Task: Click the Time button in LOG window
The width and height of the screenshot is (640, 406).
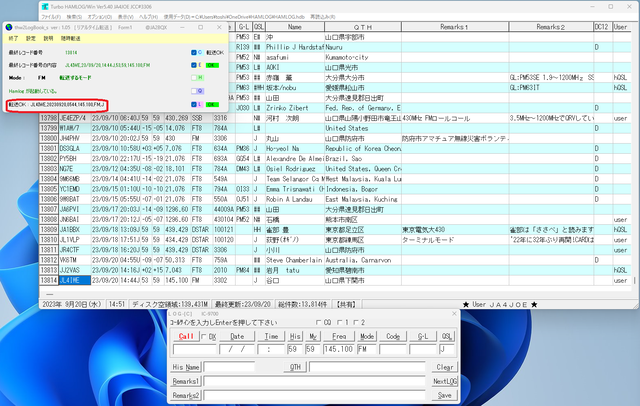Action: 271,336
